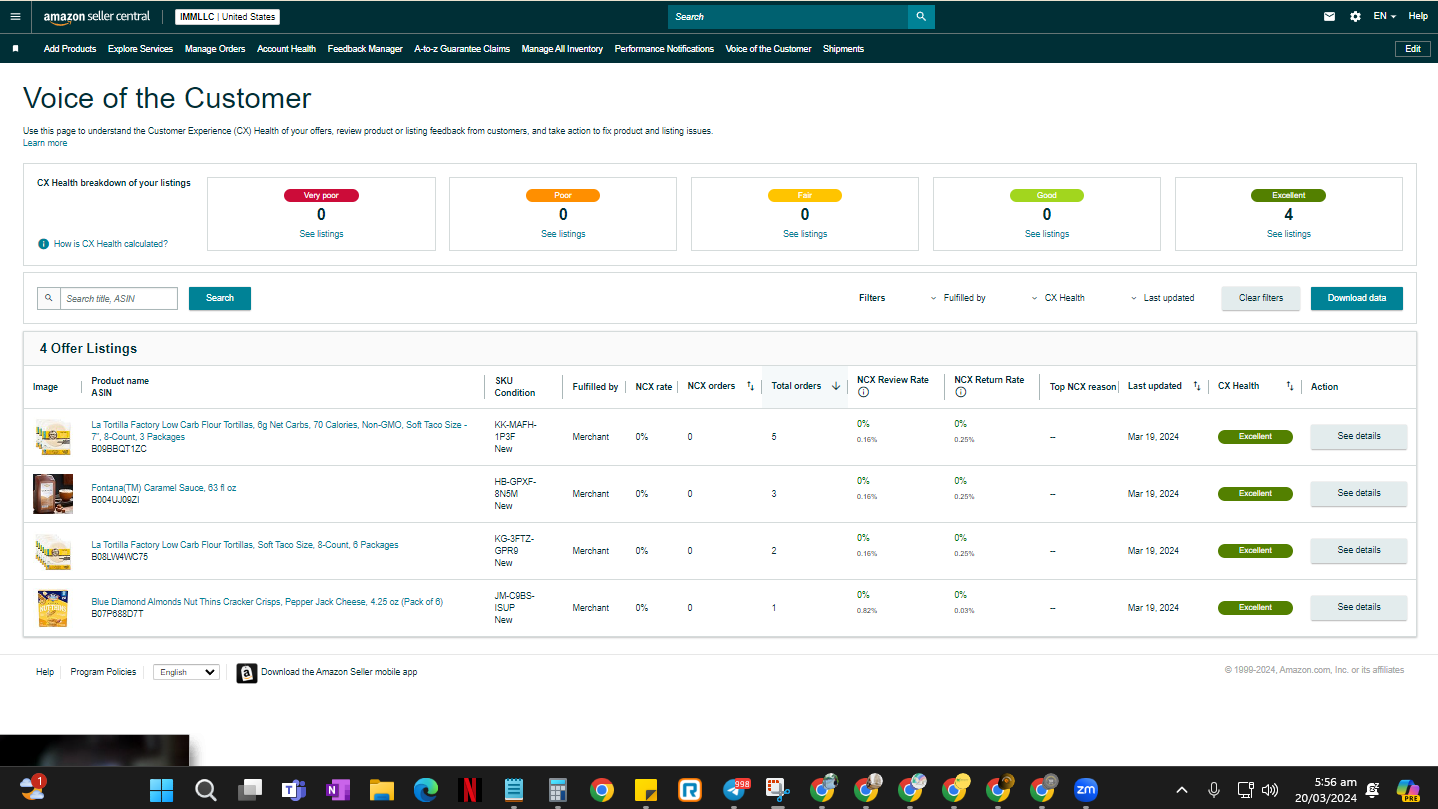Image resolution: width=1438 pixels, height=809 pixels.
Task: Open Add Products in the navigation bar
Action: pyautogui.click(x=70, y=49)
